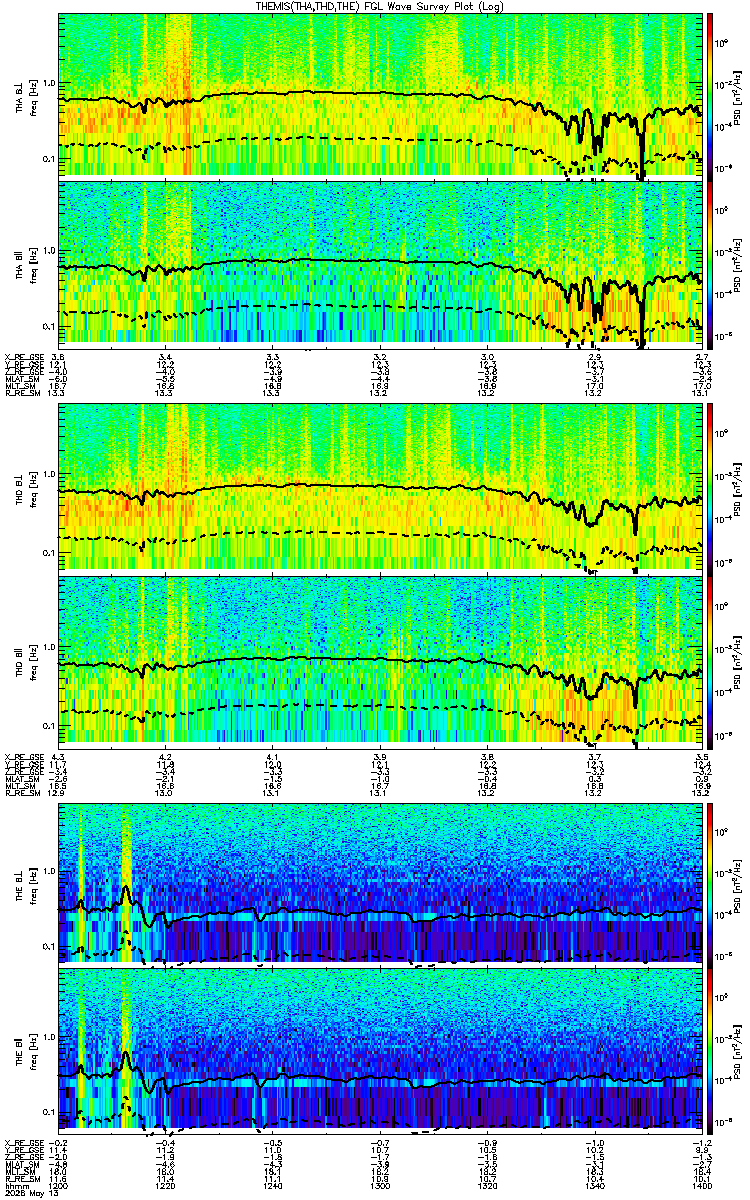This screenshot has height=1200, width=750.
Task: Click the THA BII PSD color bar
Action: (710, 263)
